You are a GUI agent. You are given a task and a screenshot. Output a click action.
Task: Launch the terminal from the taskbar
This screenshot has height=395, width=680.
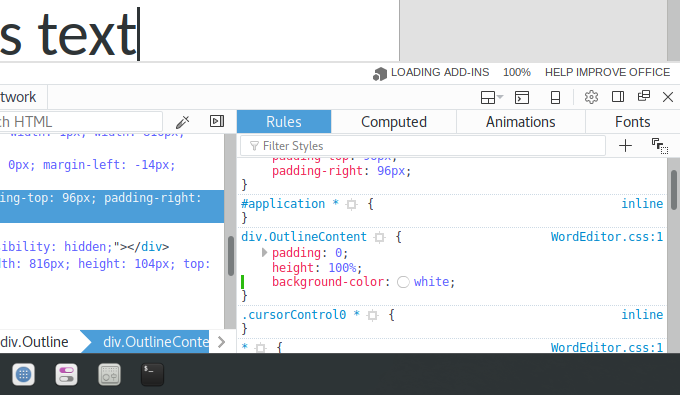click(x=152, y=374)
